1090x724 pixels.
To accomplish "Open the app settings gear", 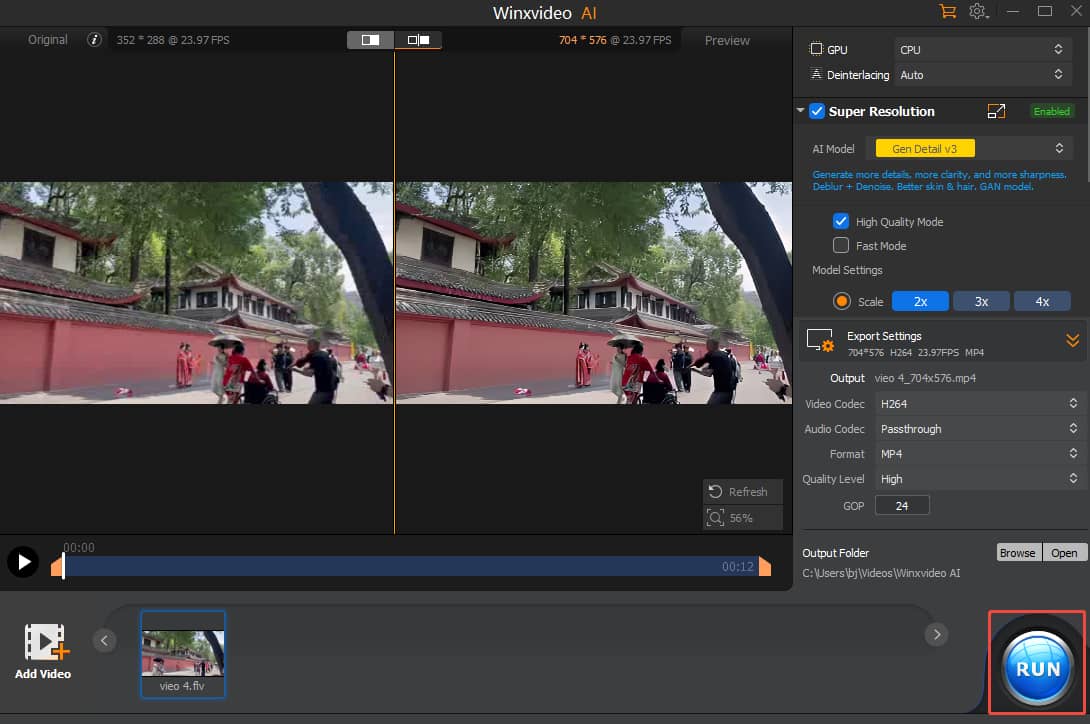I will [x=978, y=11].
